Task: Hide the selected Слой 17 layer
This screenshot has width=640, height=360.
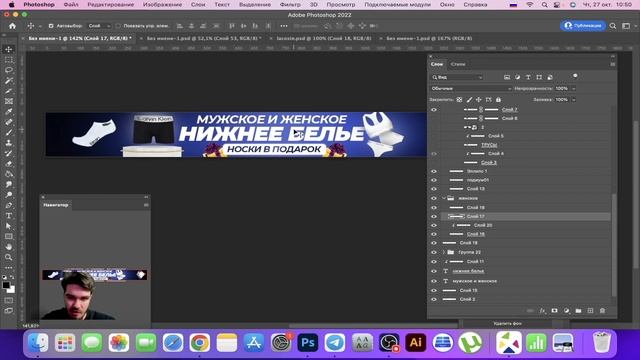Action: 433,216
